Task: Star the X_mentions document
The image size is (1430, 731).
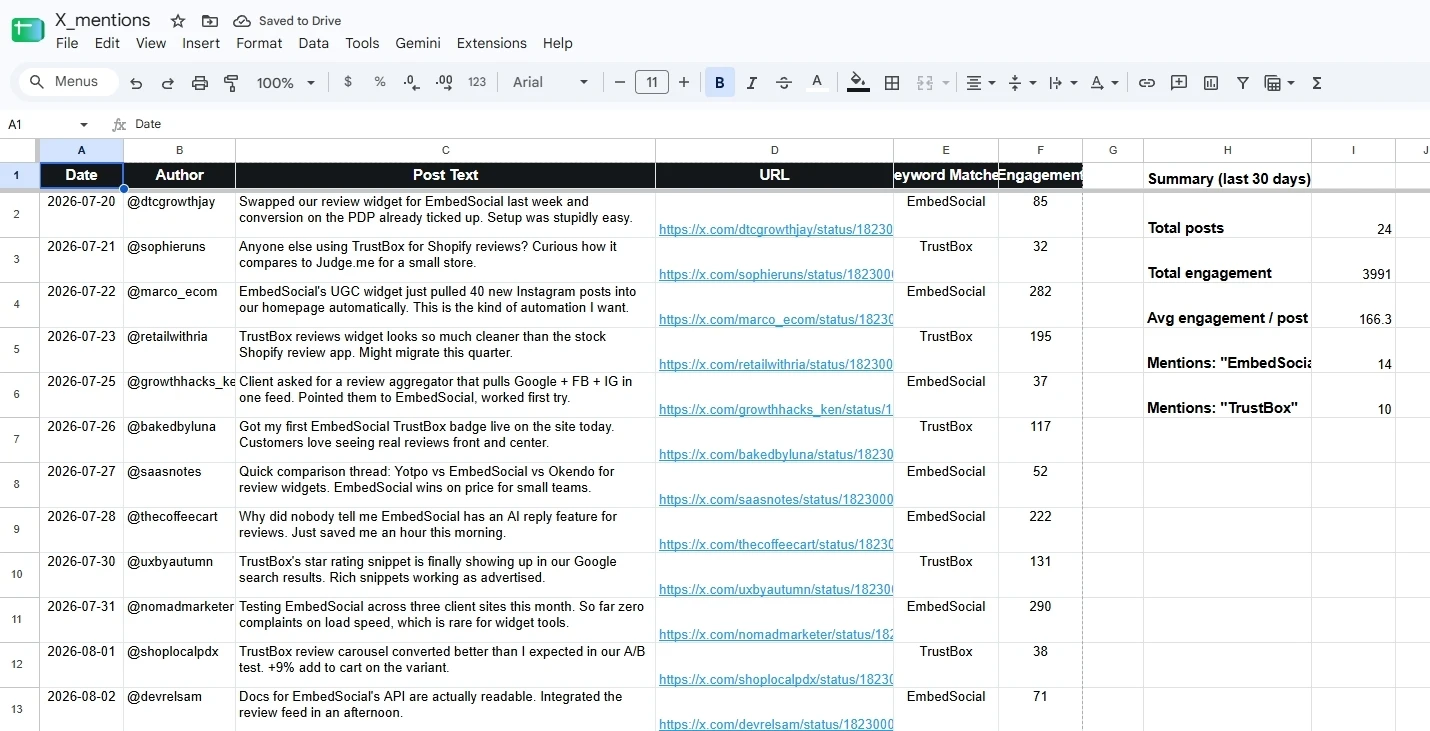Action: pyautogui.click(x=178, y=21)
